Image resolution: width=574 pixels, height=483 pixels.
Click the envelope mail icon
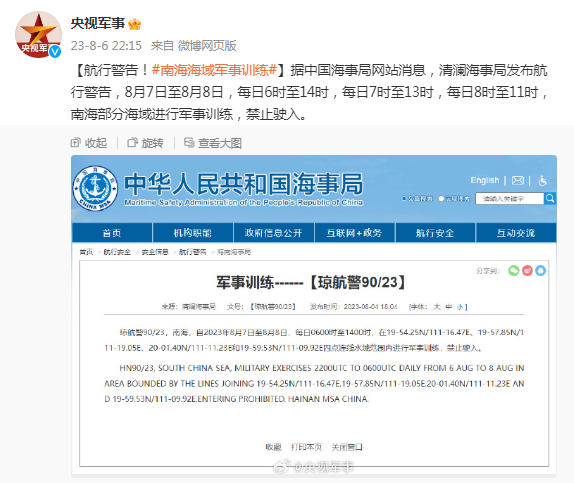[x=518, y=180]
